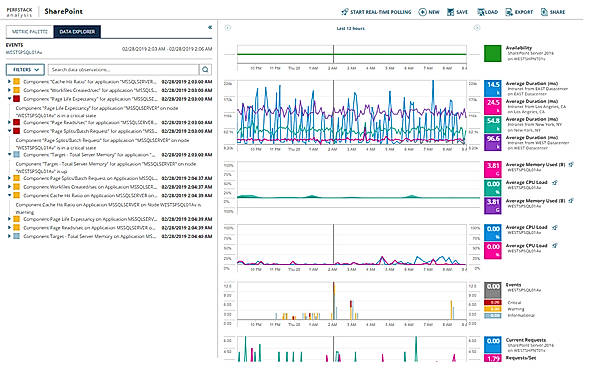
Task: Start real-time polling
Action: point(376,12)
